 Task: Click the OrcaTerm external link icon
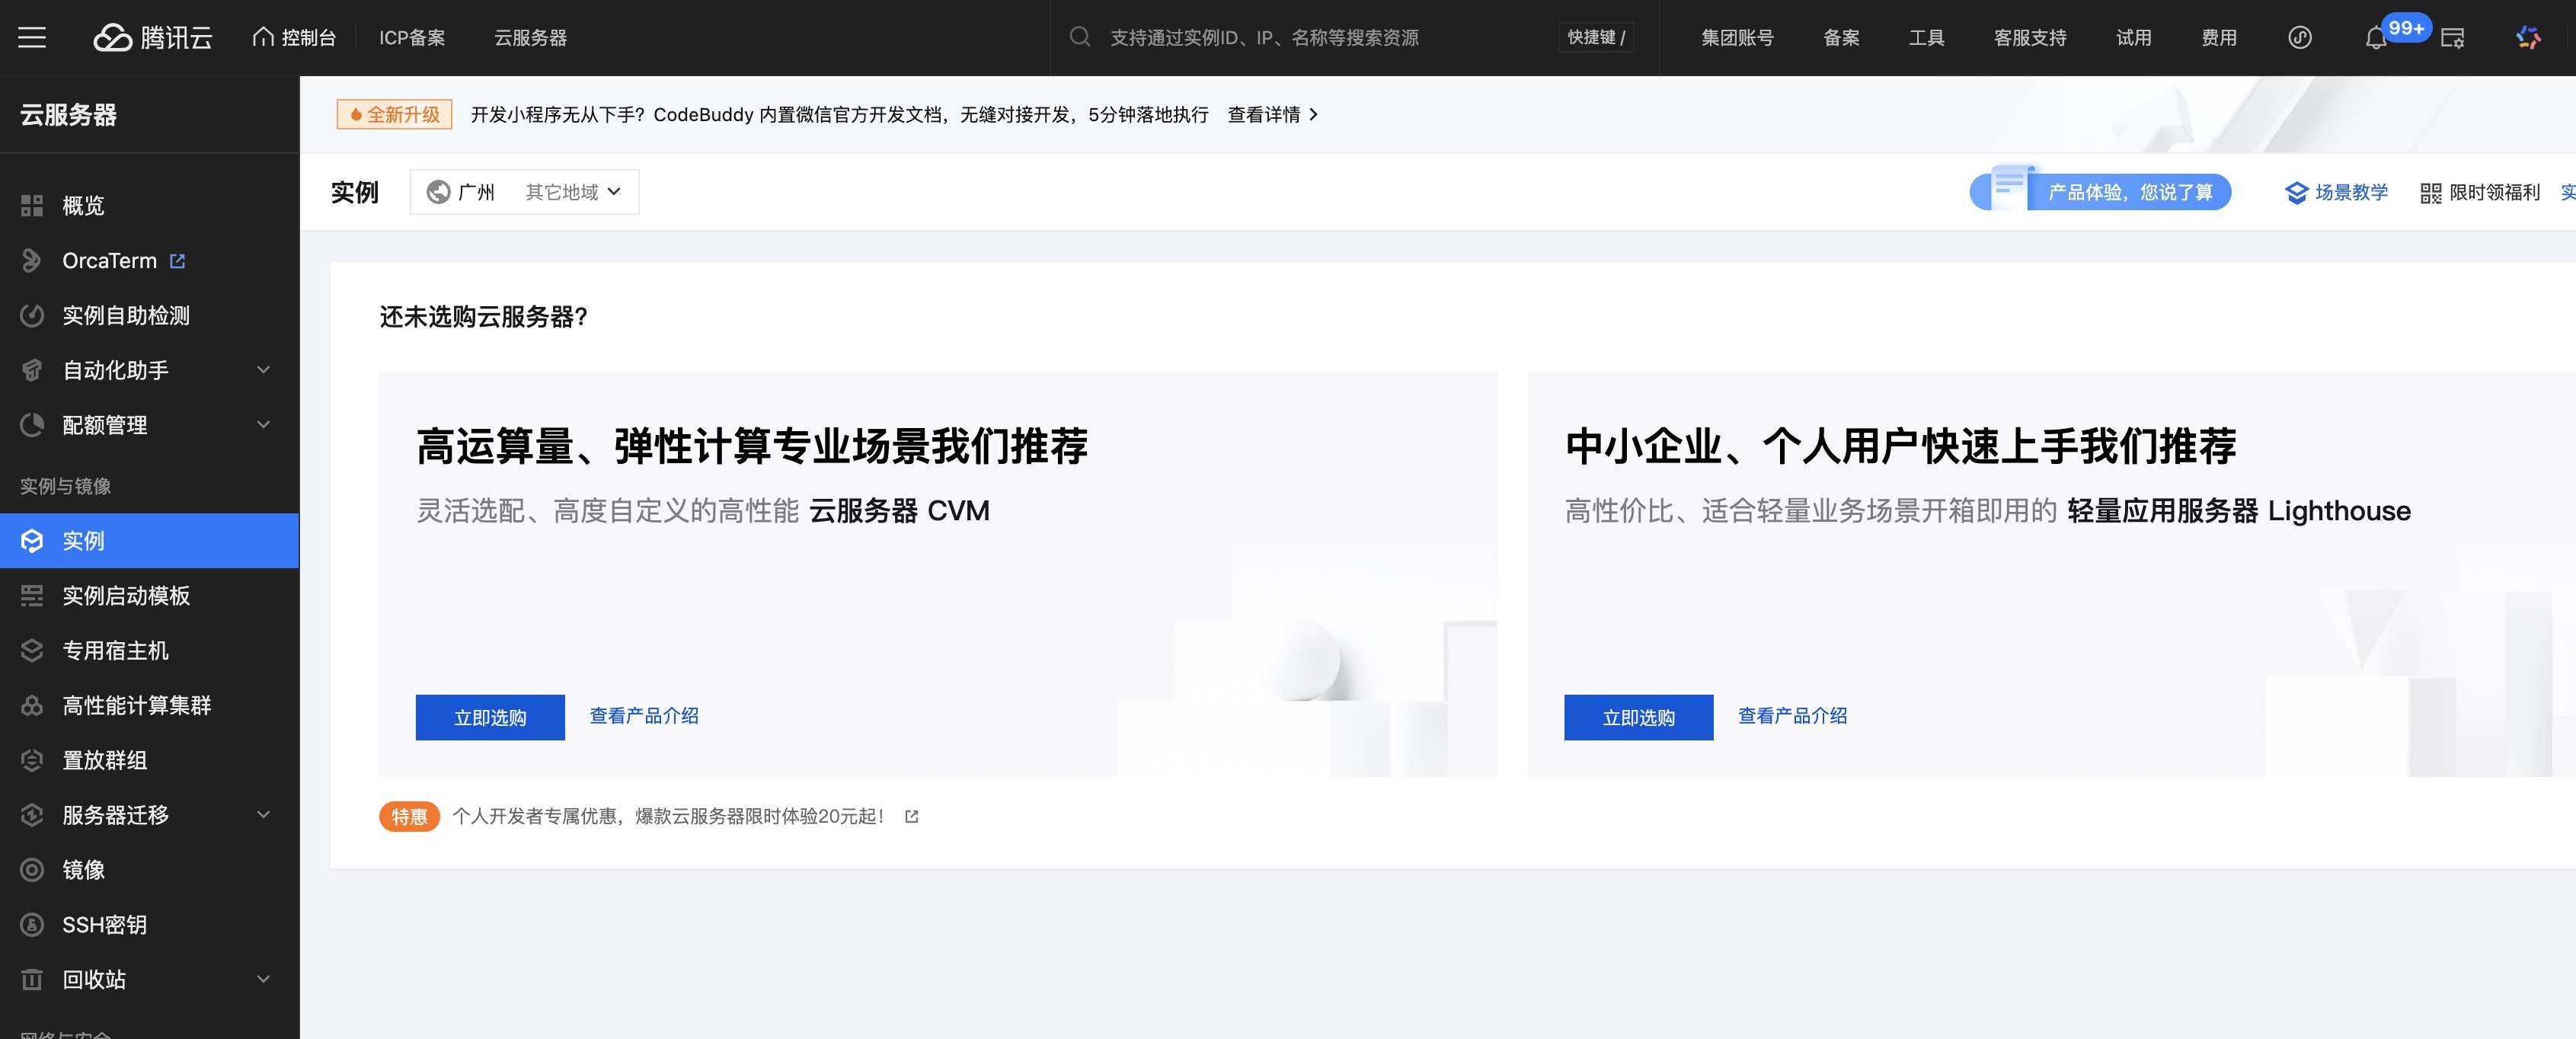178,261
